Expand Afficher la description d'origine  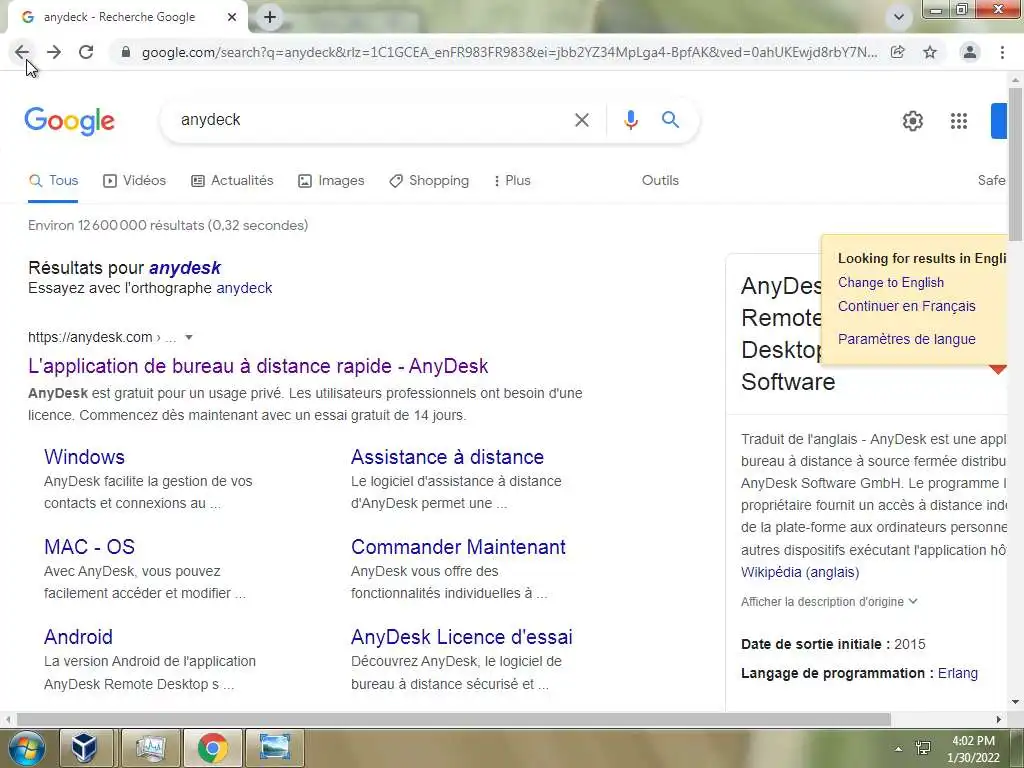click(x=829, y=601)
